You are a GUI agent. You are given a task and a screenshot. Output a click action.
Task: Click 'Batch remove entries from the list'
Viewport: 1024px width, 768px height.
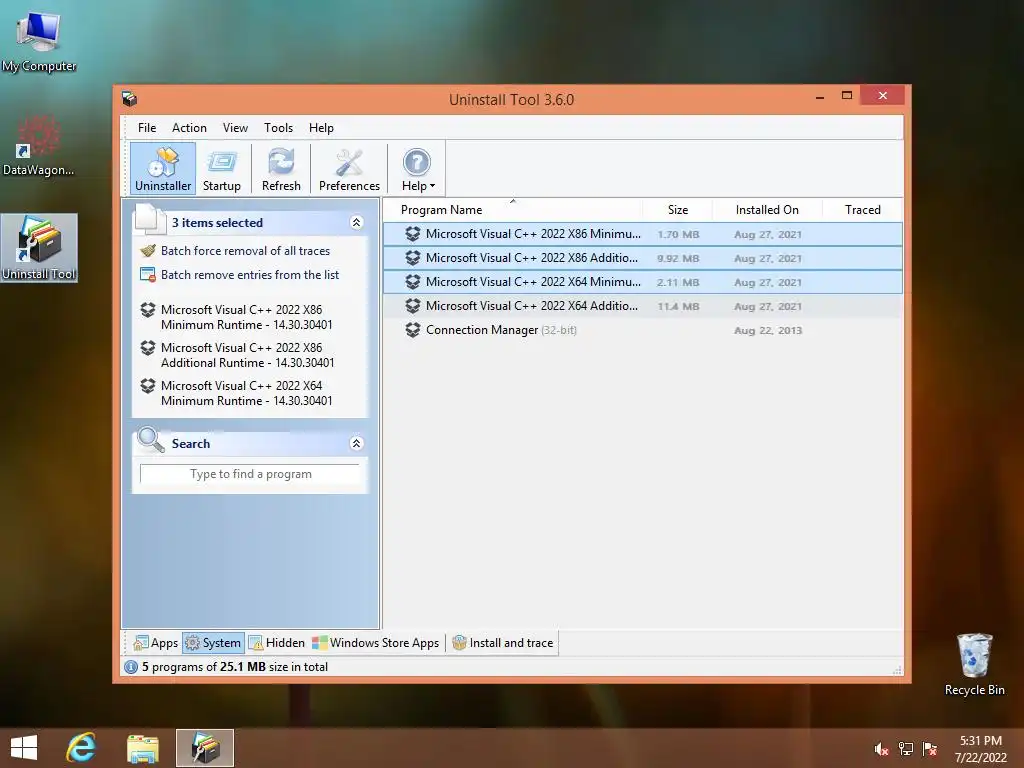250,275
